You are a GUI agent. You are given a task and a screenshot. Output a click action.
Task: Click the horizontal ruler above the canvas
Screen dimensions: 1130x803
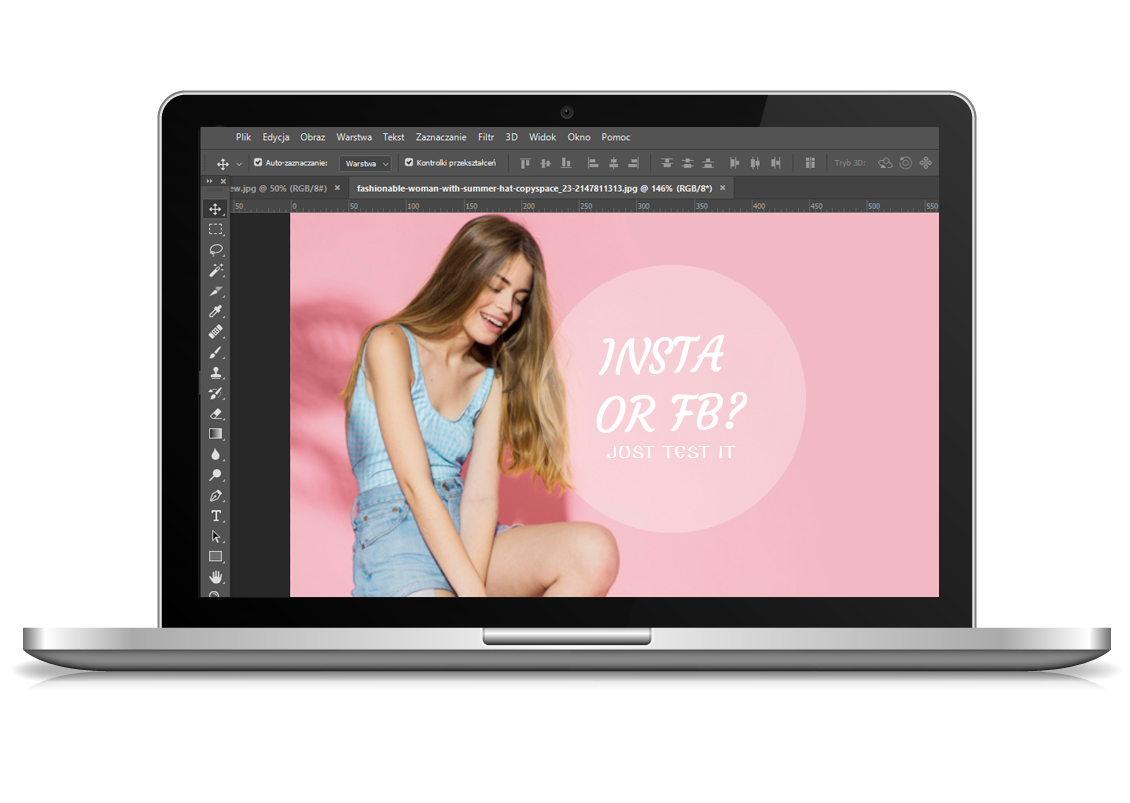coord(584,206)
